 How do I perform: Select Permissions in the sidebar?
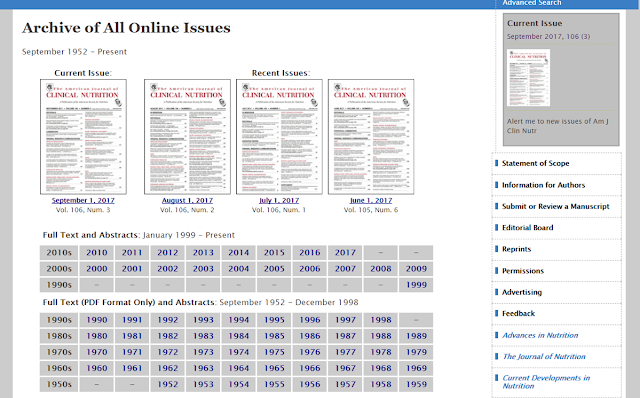pos(523,271)
